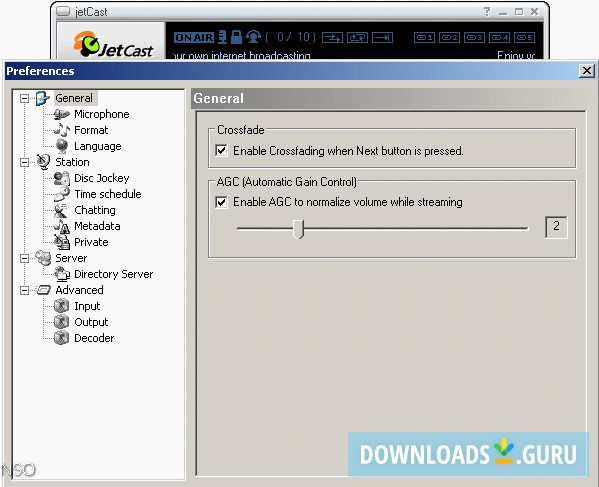Click the jetCast help question mark button

487,12
